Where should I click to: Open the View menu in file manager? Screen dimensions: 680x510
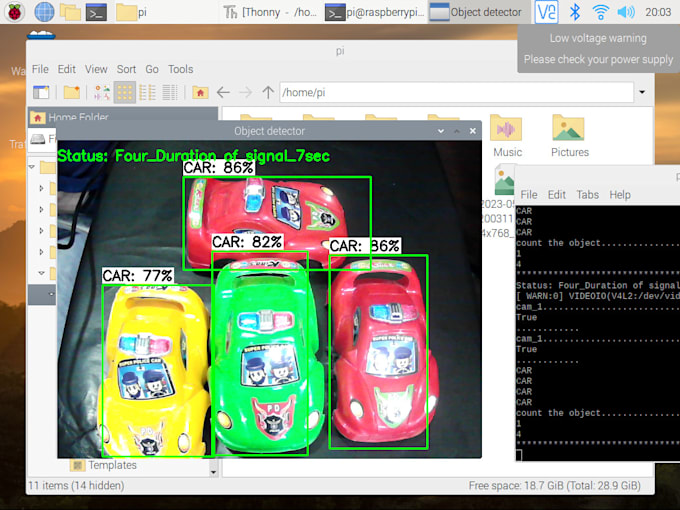96,69
